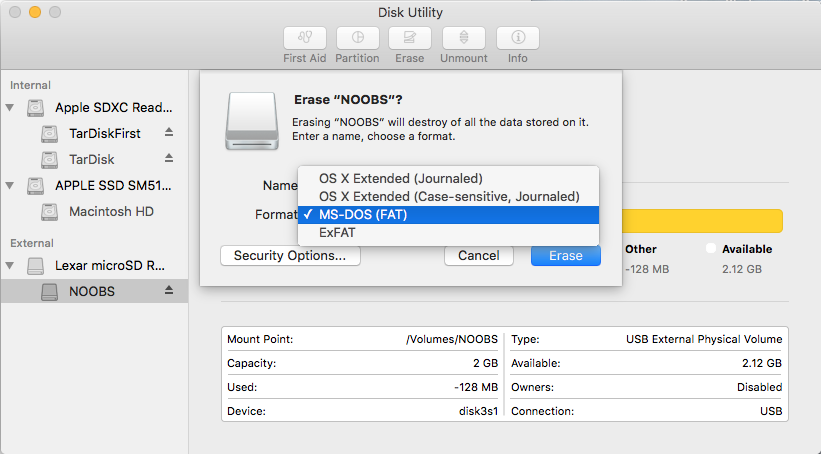Screen dimensions: 821x454
Task: Choose MS-DOS (FAT) format option
Action: point(448,215)
